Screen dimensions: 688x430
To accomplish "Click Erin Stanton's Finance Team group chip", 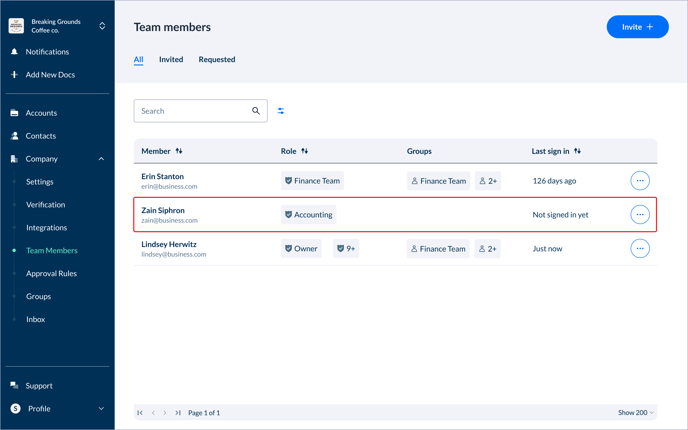I will click(438, 181).
